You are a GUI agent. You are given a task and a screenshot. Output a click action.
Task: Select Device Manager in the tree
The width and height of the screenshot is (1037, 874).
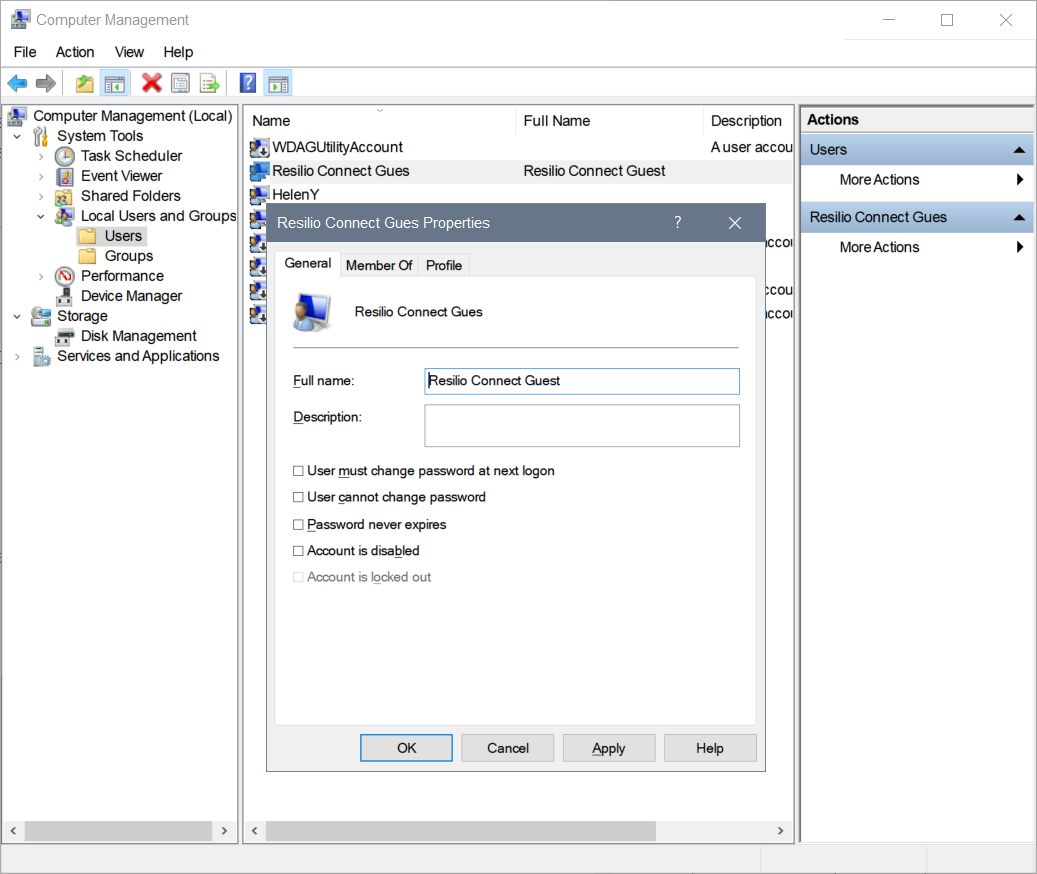coord(131,296)
